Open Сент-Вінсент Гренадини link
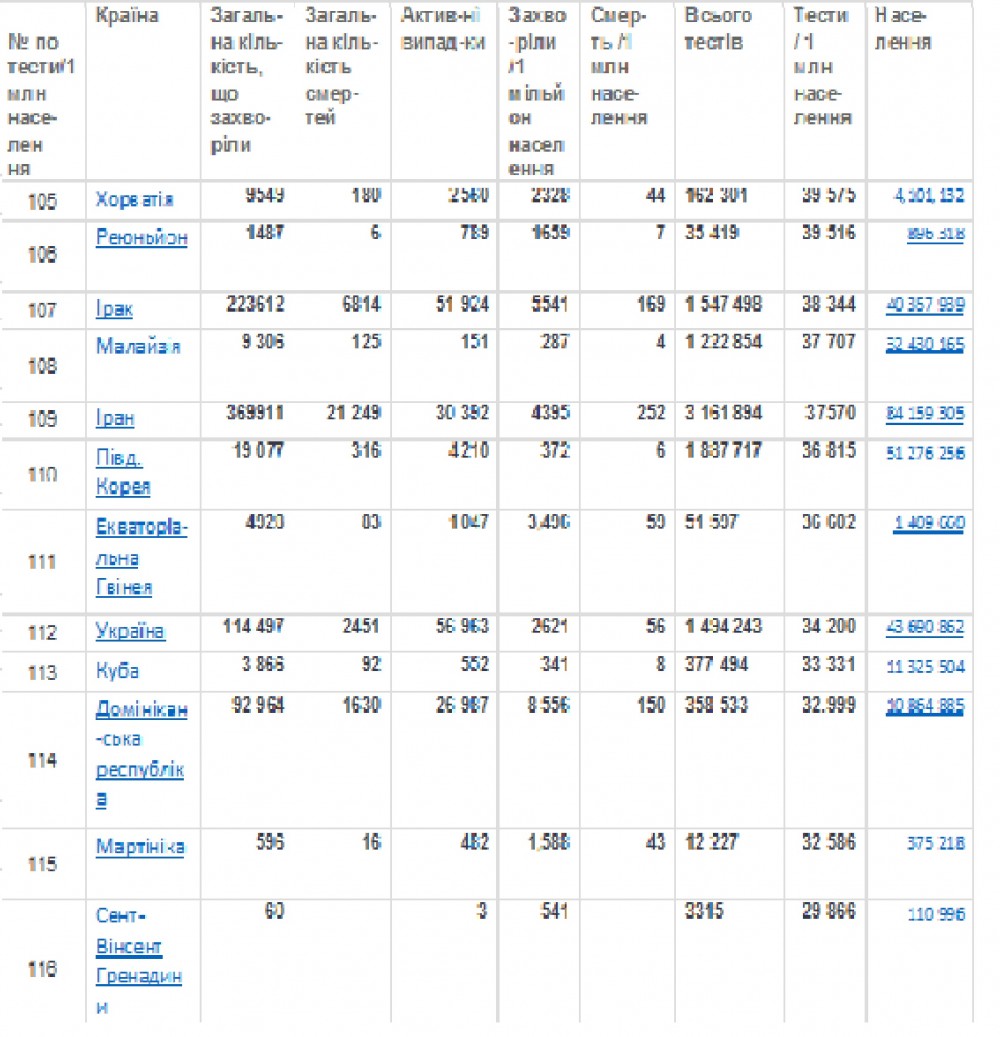Viewport: 1000px width, 1037px height. click(x=139, y=961)
